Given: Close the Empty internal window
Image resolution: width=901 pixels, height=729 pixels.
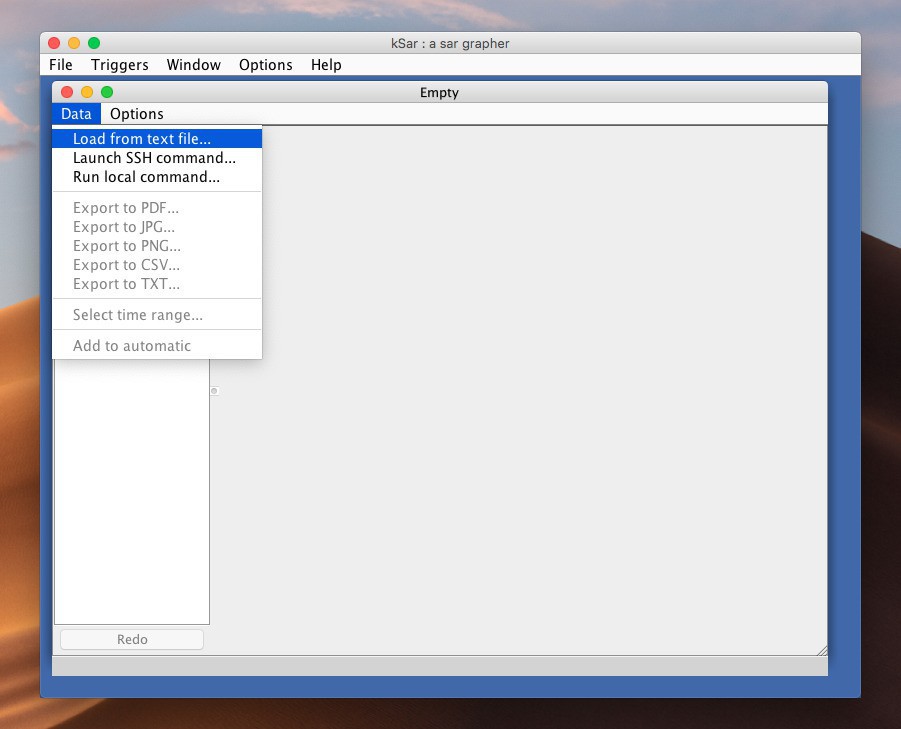Looking at the screenshot, I should click(67, 92).
